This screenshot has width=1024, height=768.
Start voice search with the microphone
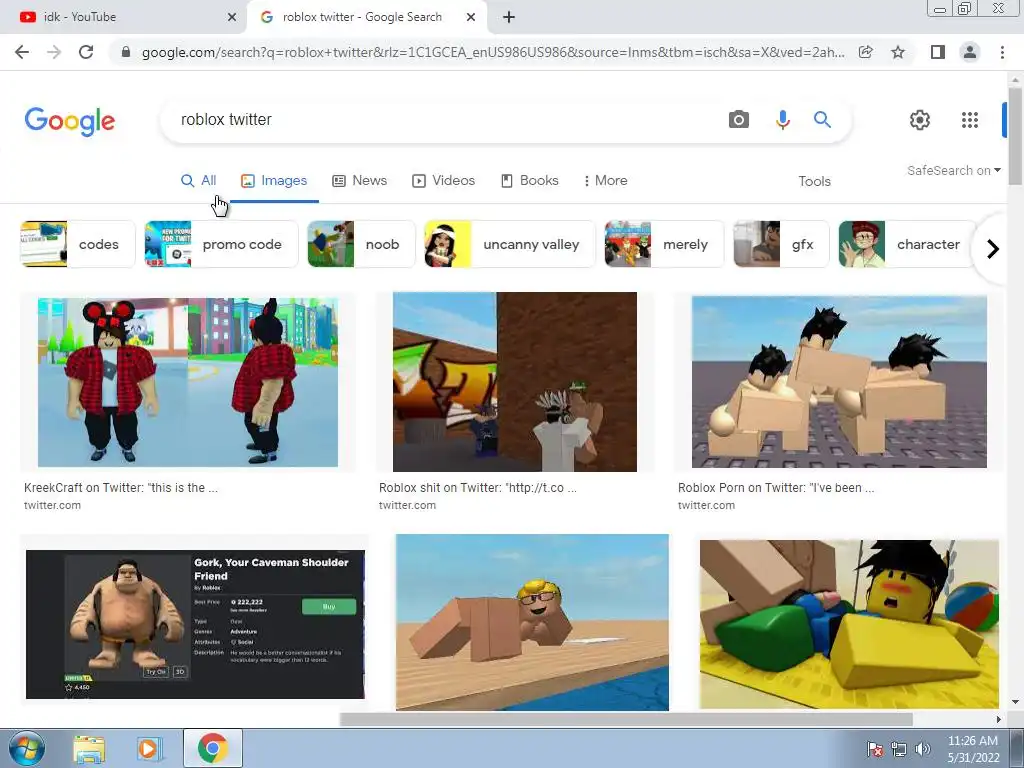point(782,120)
